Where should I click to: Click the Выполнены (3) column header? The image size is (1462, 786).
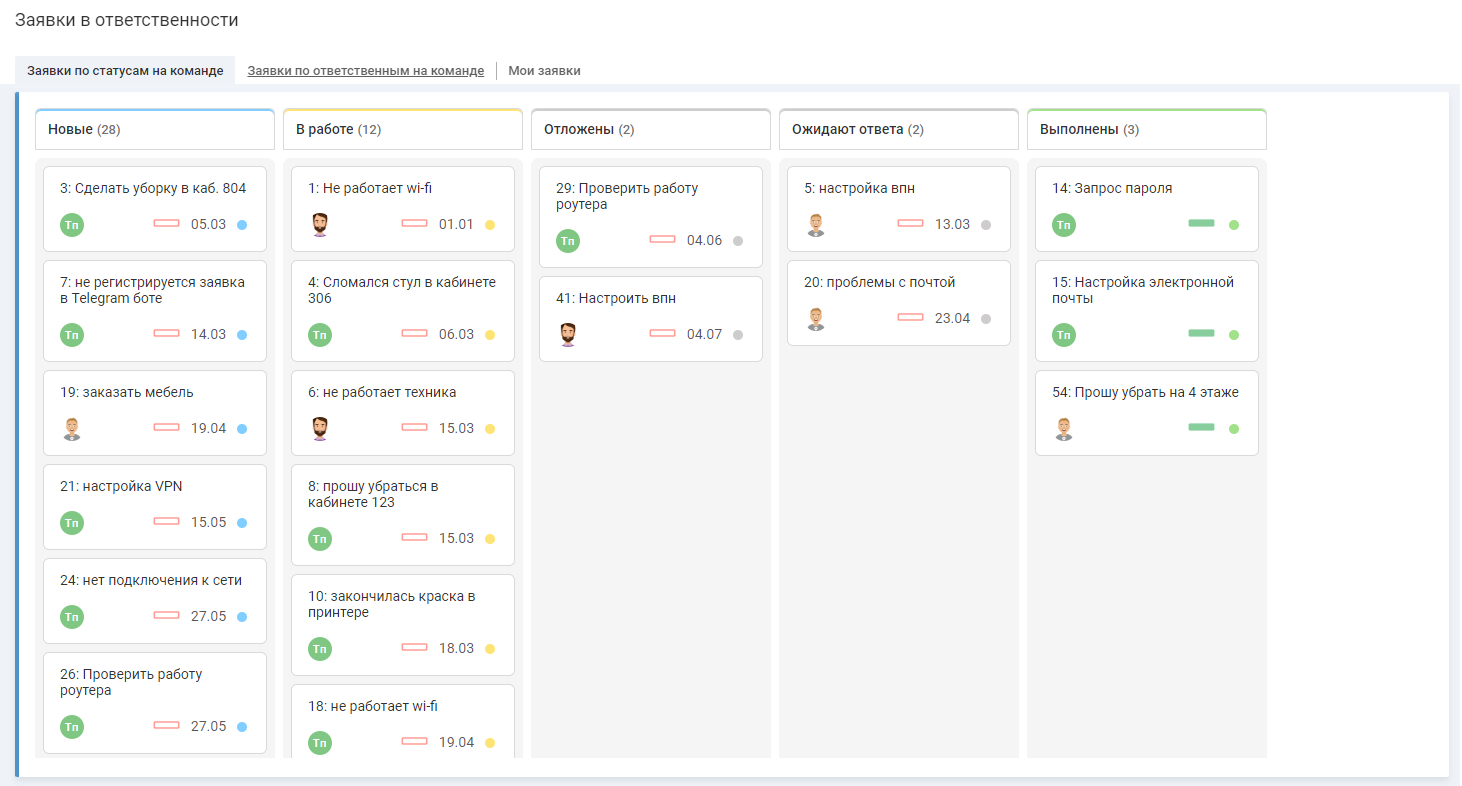[1147, 130]
